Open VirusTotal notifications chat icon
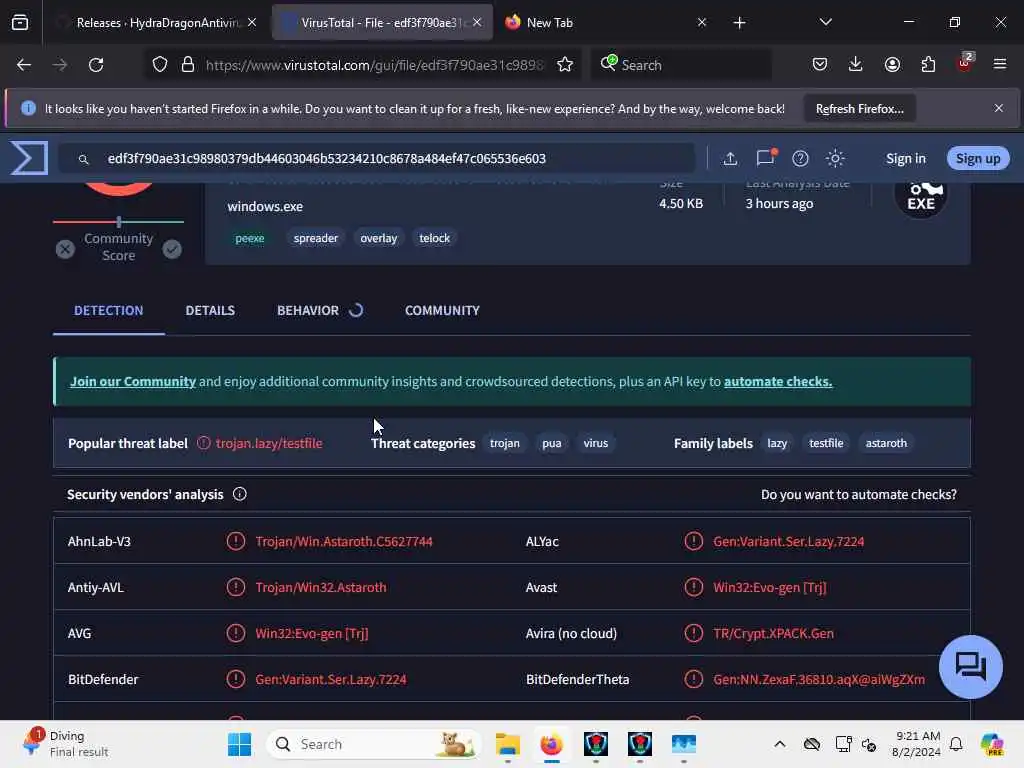The height and width of the screenshot is (768, 1024). tap(765, 158)
